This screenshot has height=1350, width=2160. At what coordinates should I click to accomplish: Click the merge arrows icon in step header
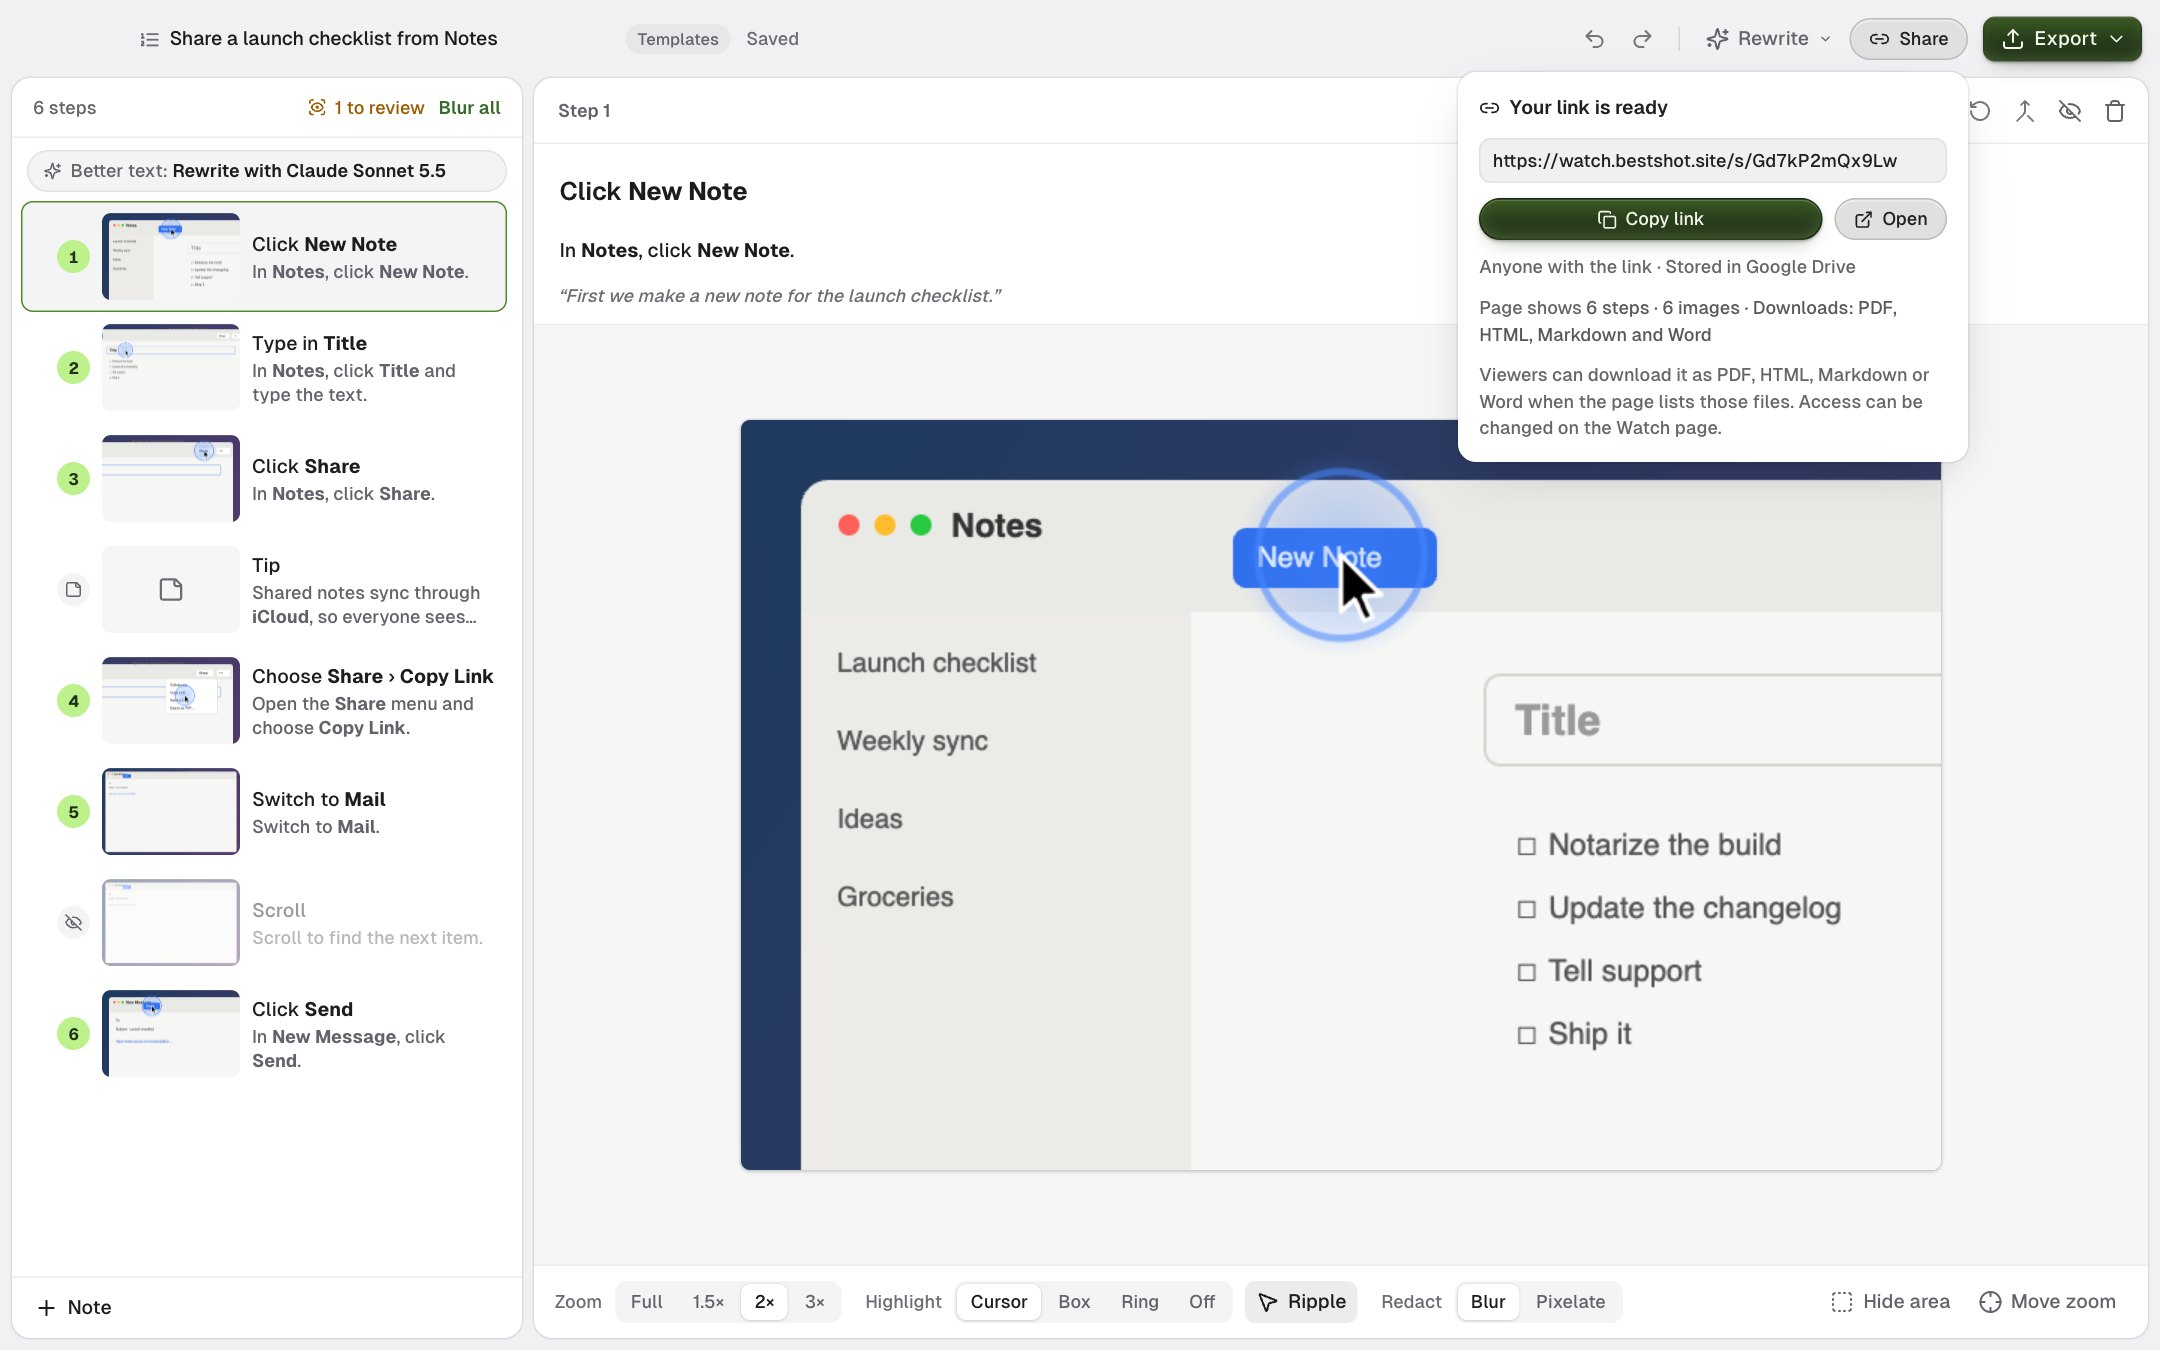tap(2024, 111)
